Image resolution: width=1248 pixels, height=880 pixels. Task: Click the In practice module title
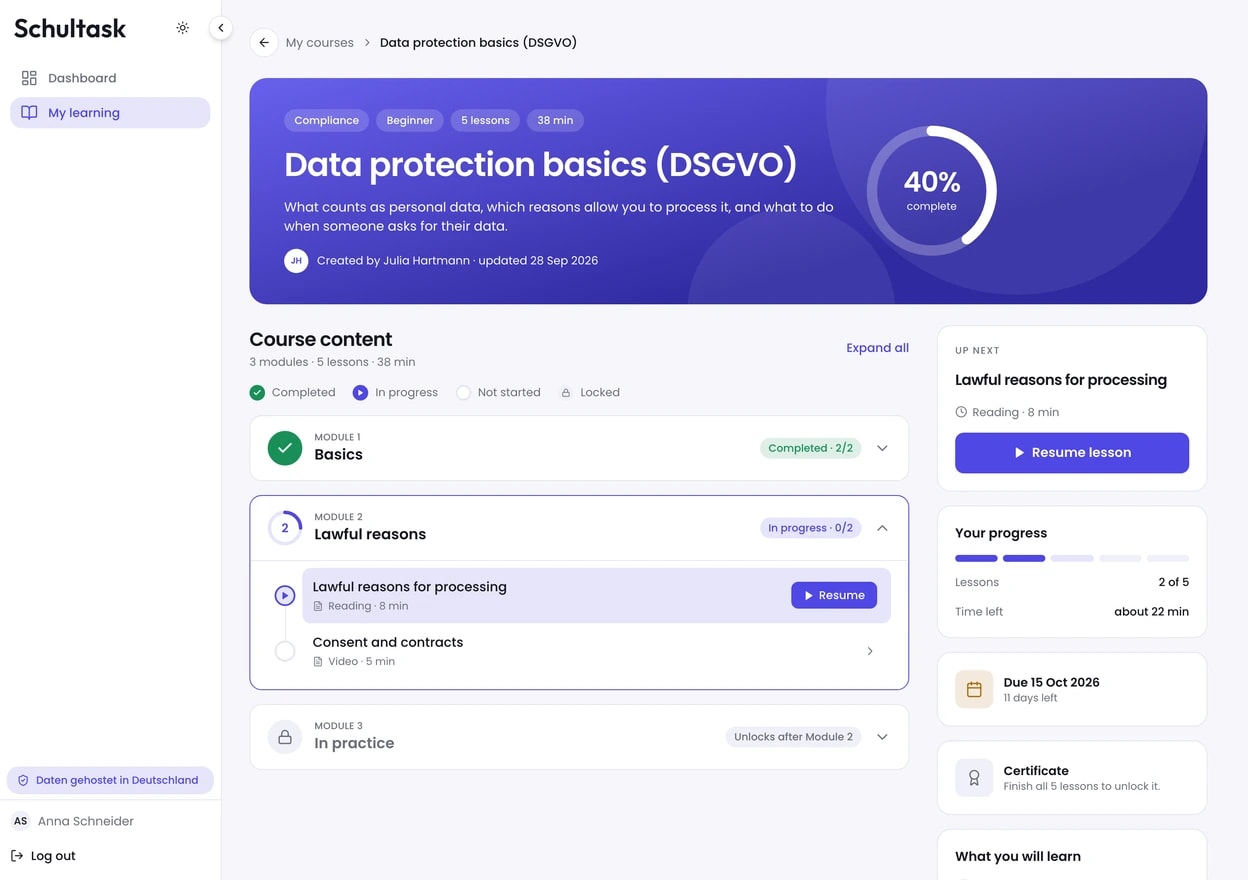(354, 743)
